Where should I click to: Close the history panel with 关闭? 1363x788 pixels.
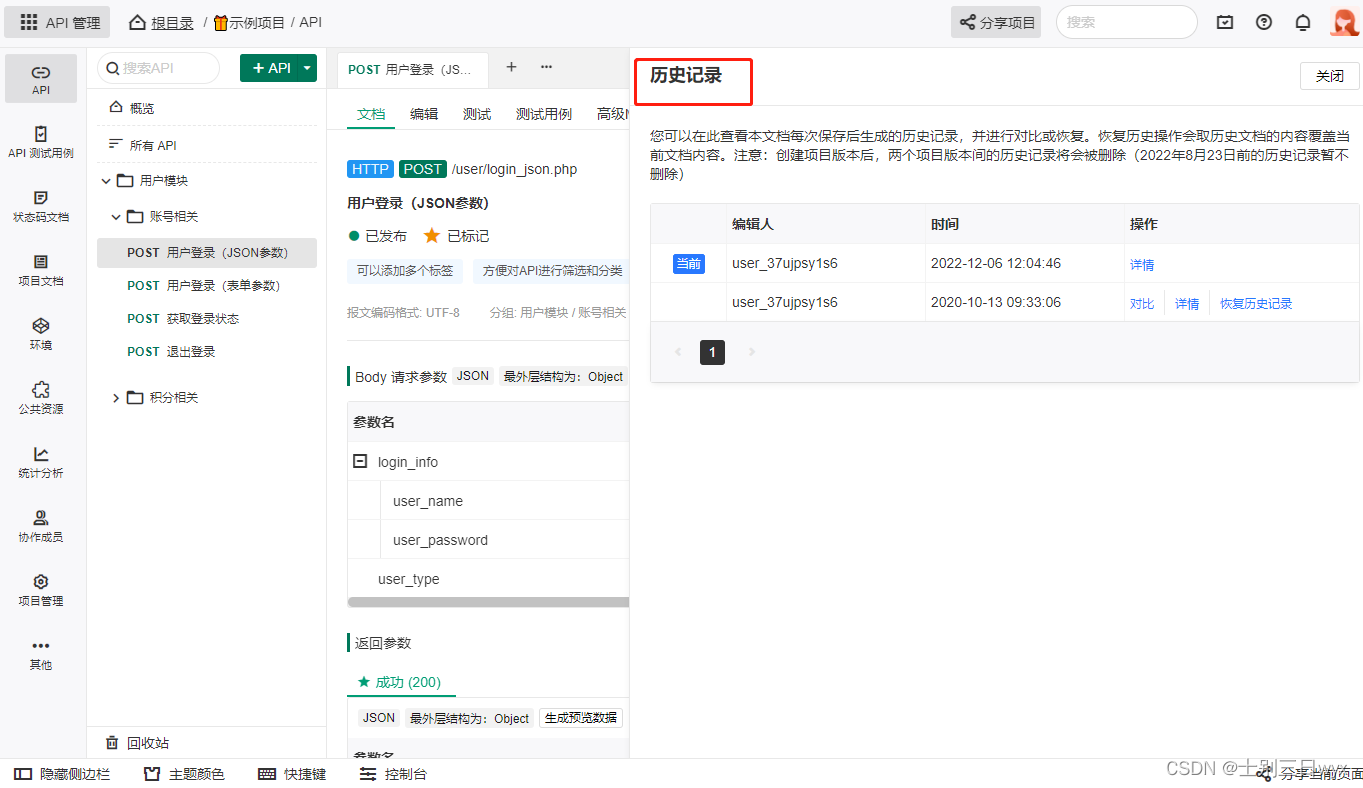[x=1329, y=76]
